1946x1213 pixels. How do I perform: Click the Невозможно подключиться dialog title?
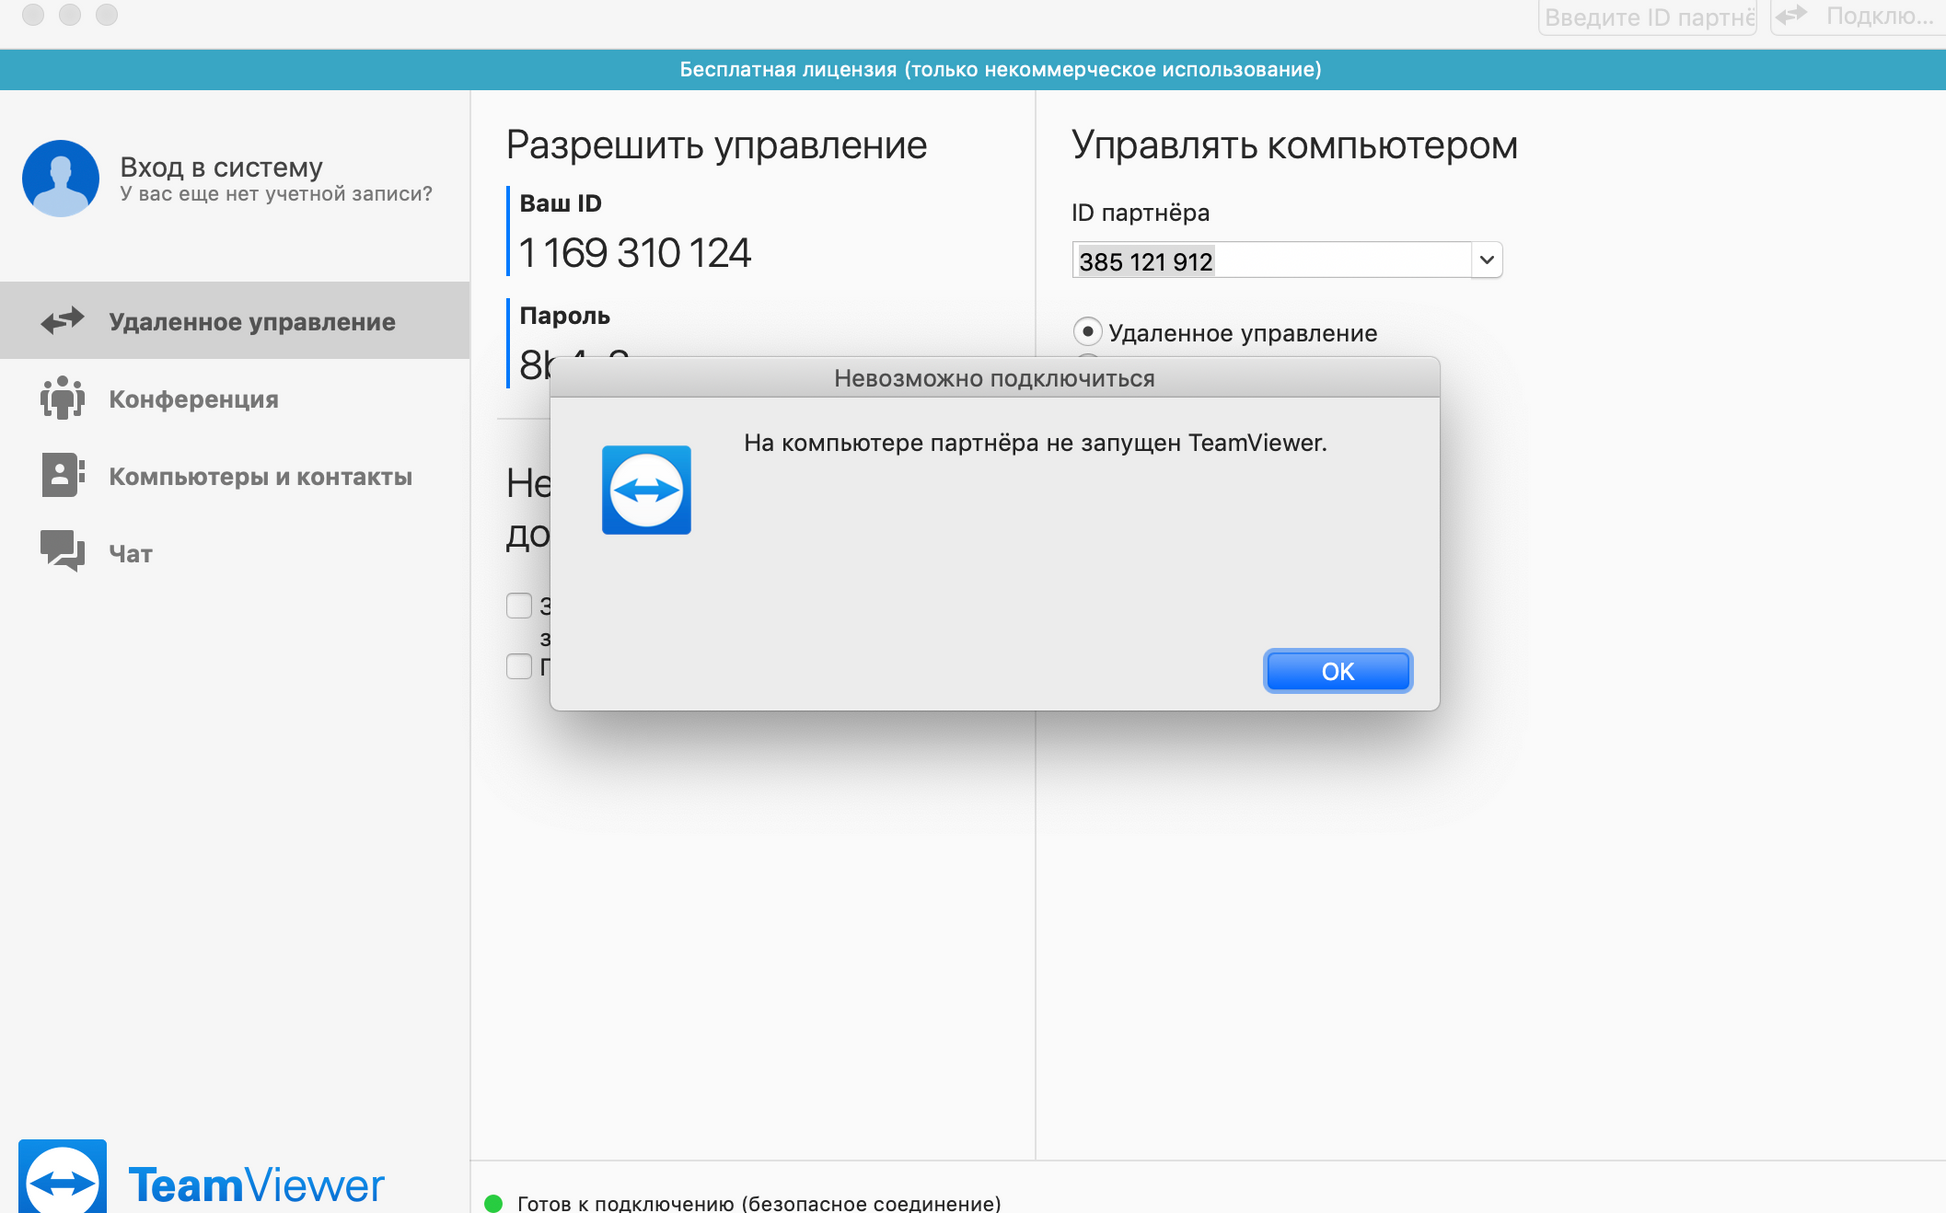tap(994, 378)
